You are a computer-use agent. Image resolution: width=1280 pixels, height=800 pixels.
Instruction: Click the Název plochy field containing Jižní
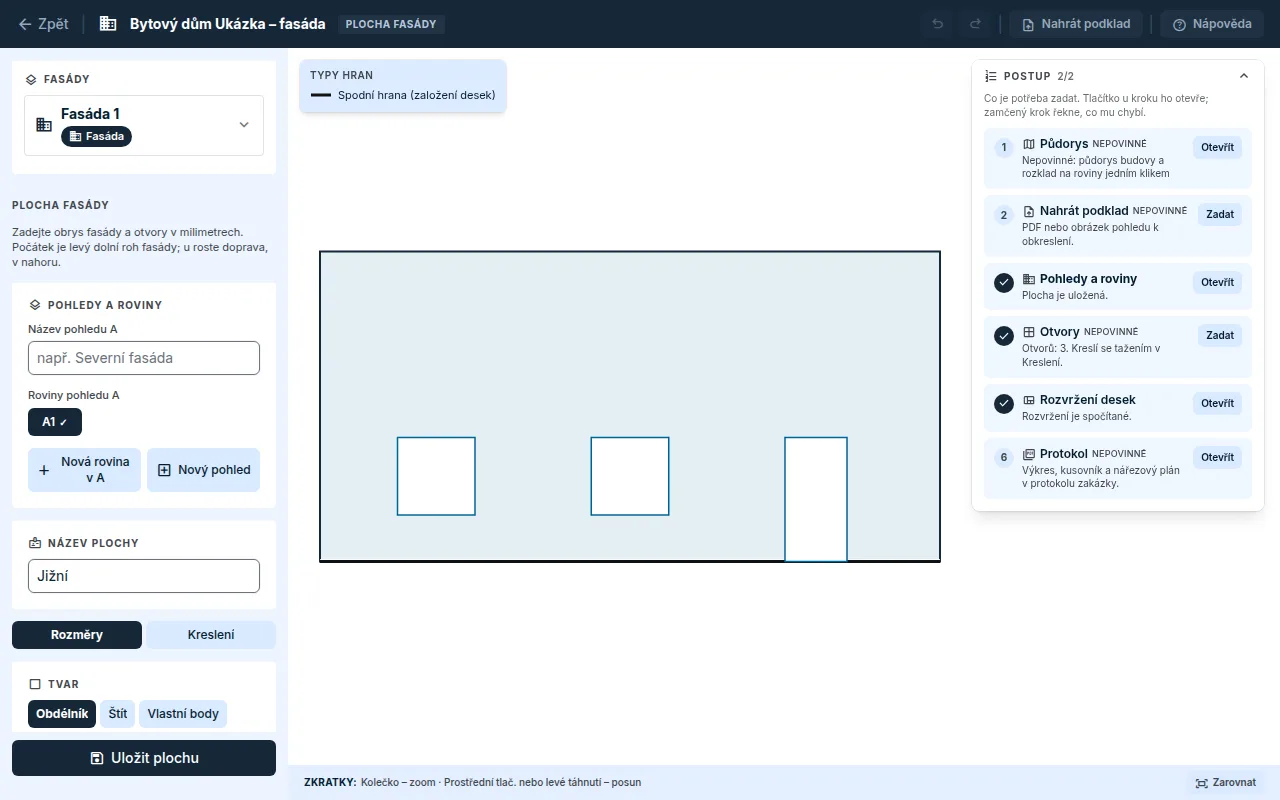click(144, 576)
